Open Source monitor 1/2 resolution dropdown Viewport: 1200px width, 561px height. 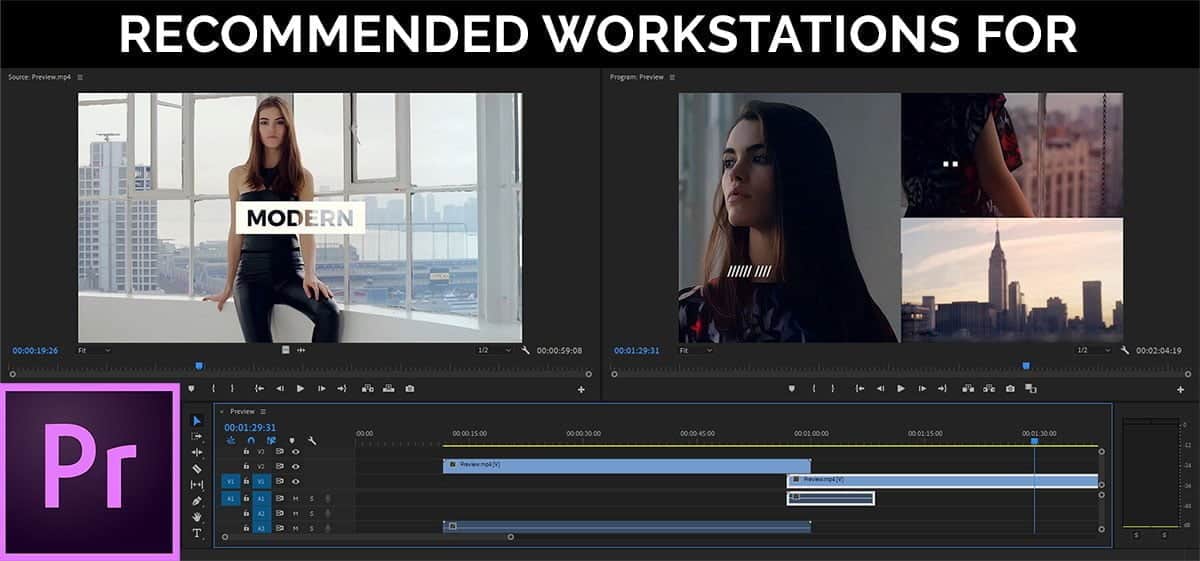click(x=494, y=350)
